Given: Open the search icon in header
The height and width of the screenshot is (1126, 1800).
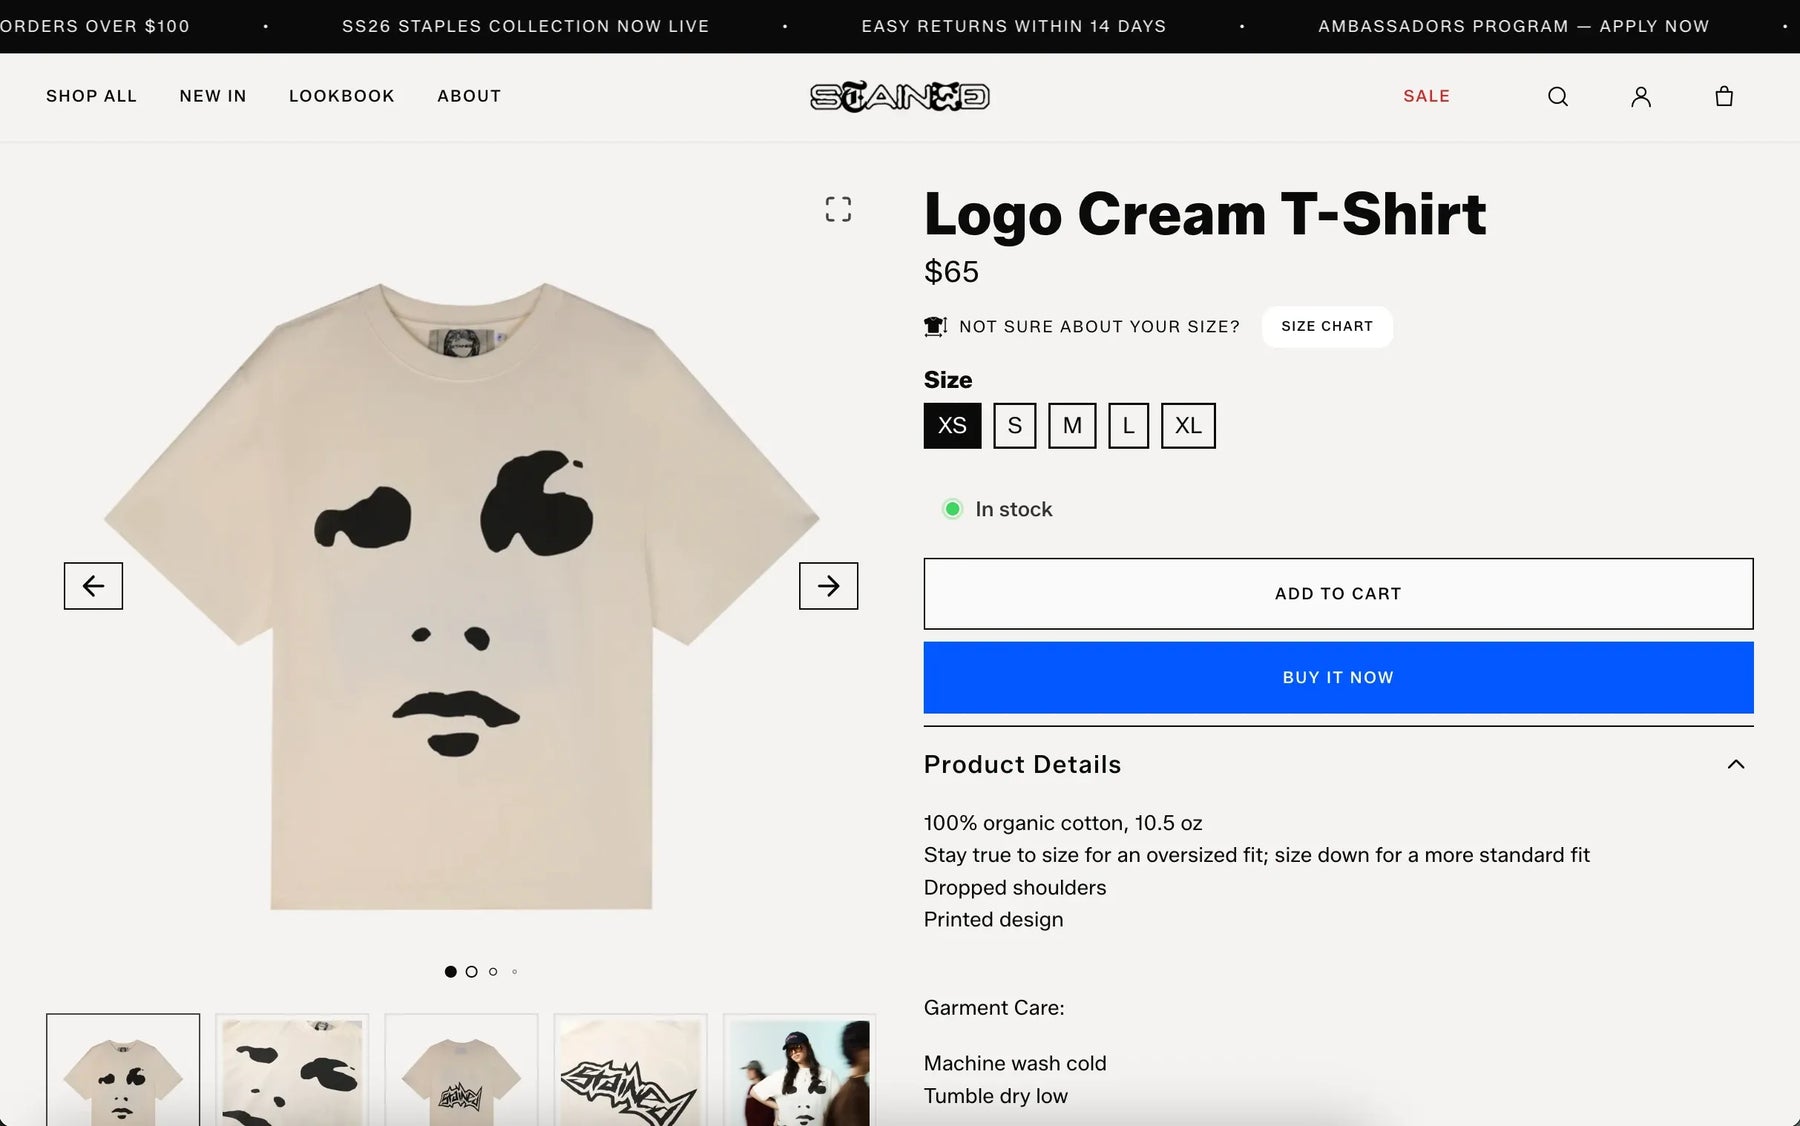Looking at the screenshot, I should [1557, 96].
